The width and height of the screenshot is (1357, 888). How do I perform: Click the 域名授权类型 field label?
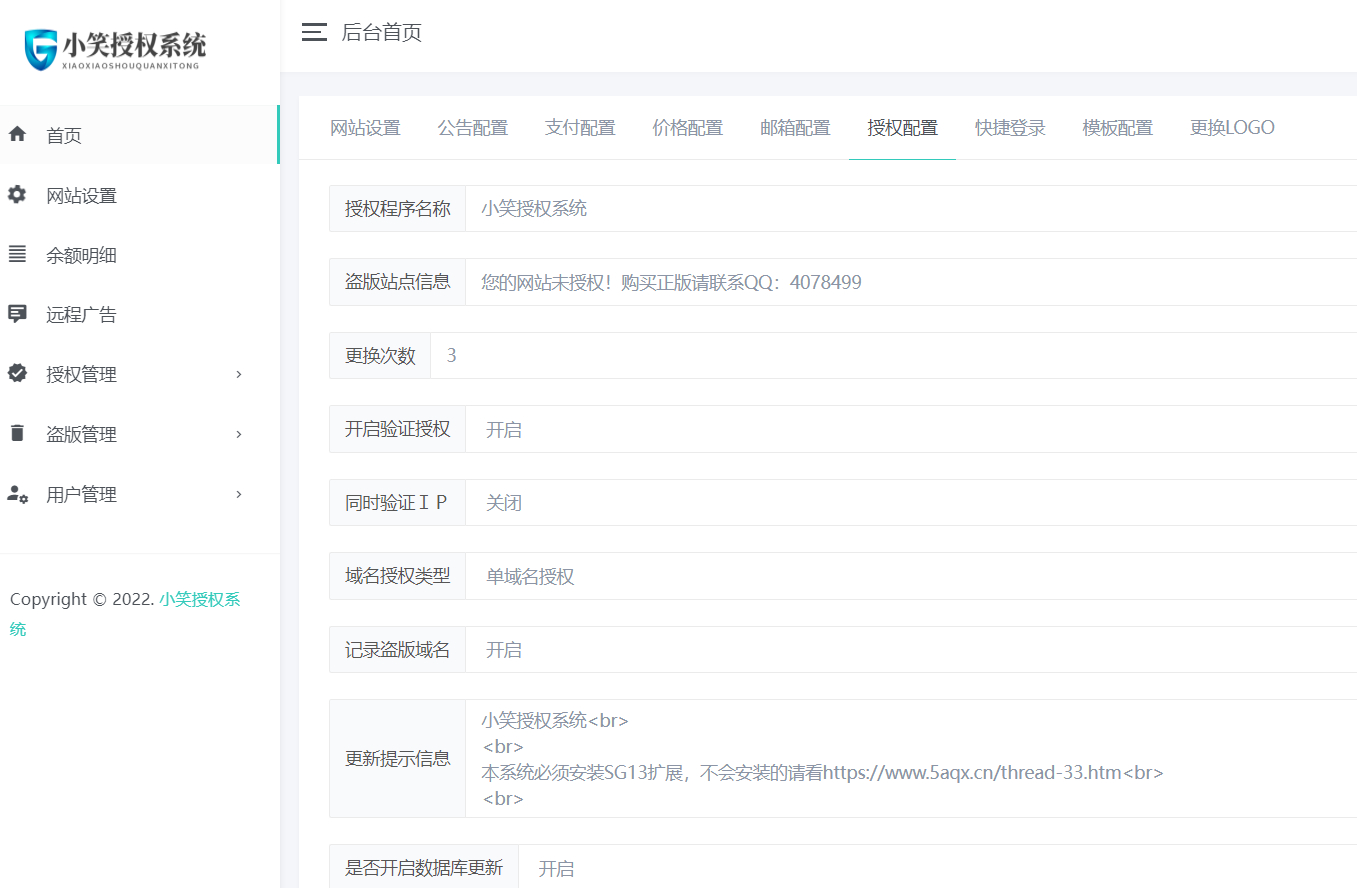point(398,576)
